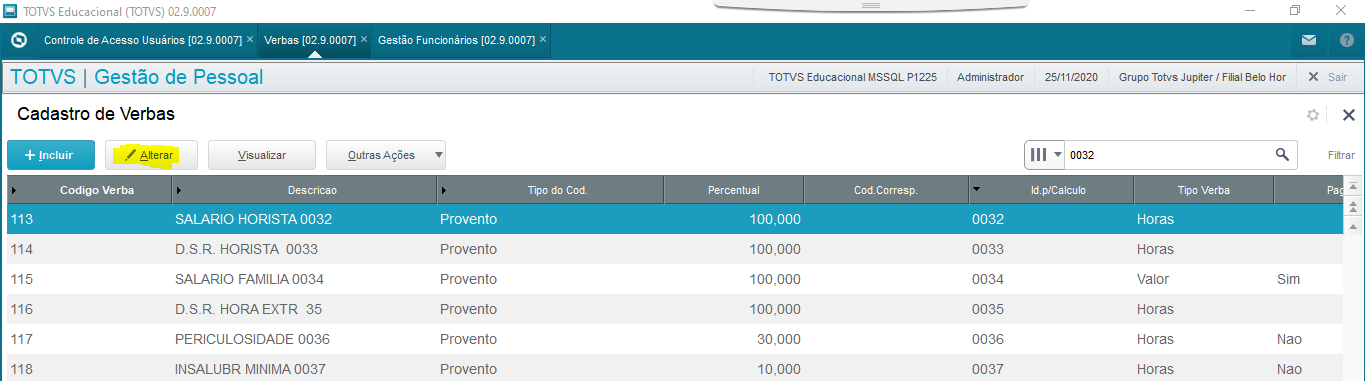Close the Verbas tab
Screen dimensions: 1365x381
pos(364,40)
